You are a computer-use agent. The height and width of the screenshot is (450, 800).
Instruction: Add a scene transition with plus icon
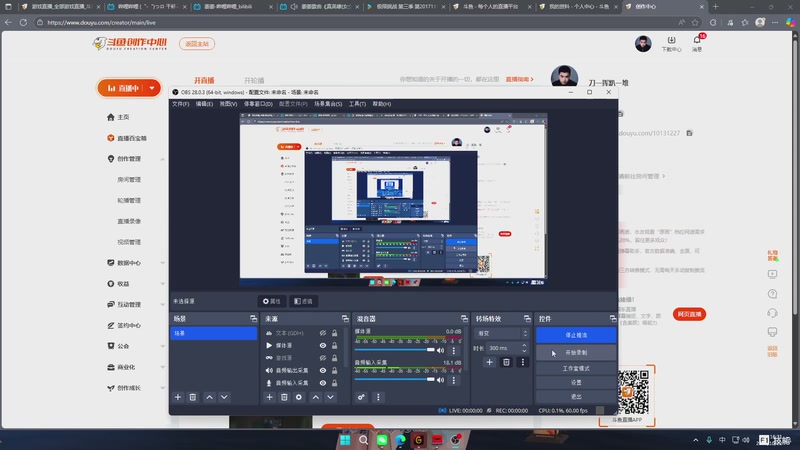(x=489, y=362)
